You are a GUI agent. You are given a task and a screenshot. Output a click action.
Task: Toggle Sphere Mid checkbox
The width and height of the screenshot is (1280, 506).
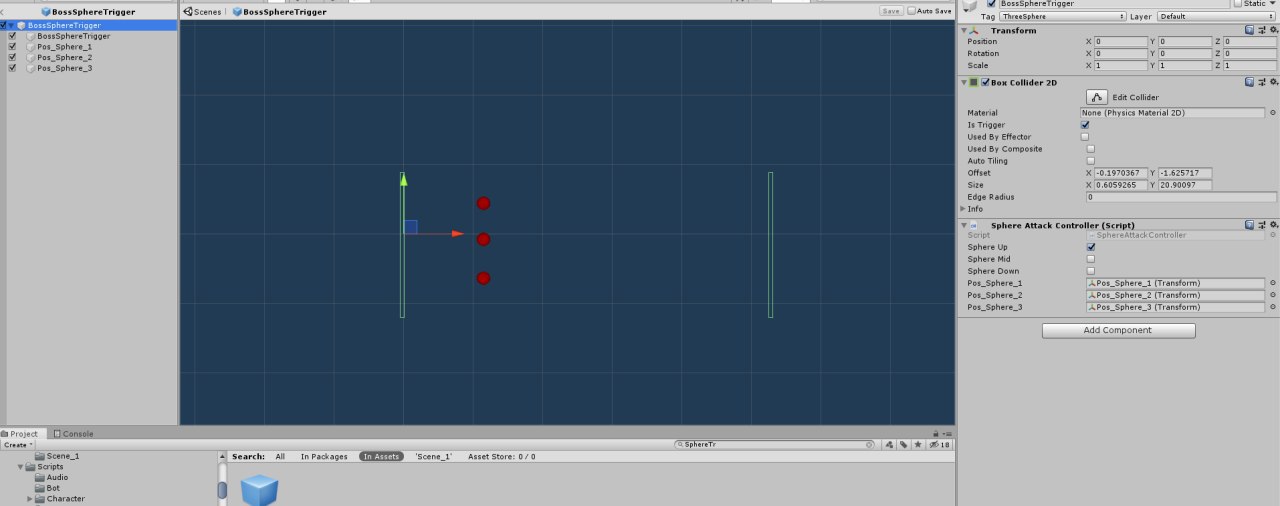point(1090,259)
